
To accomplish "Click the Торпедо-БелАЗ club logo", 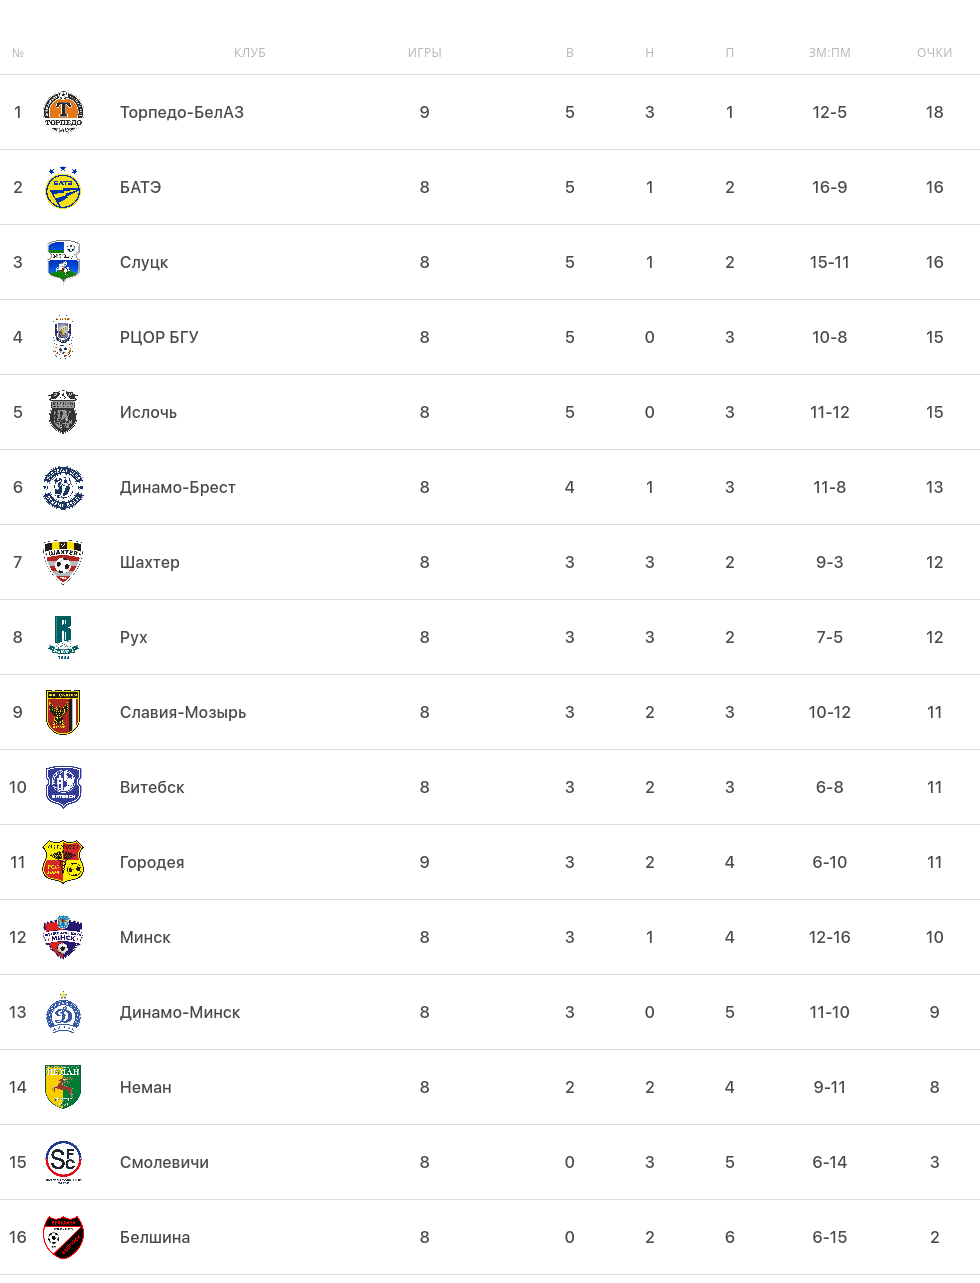I will tap(63, 112).
